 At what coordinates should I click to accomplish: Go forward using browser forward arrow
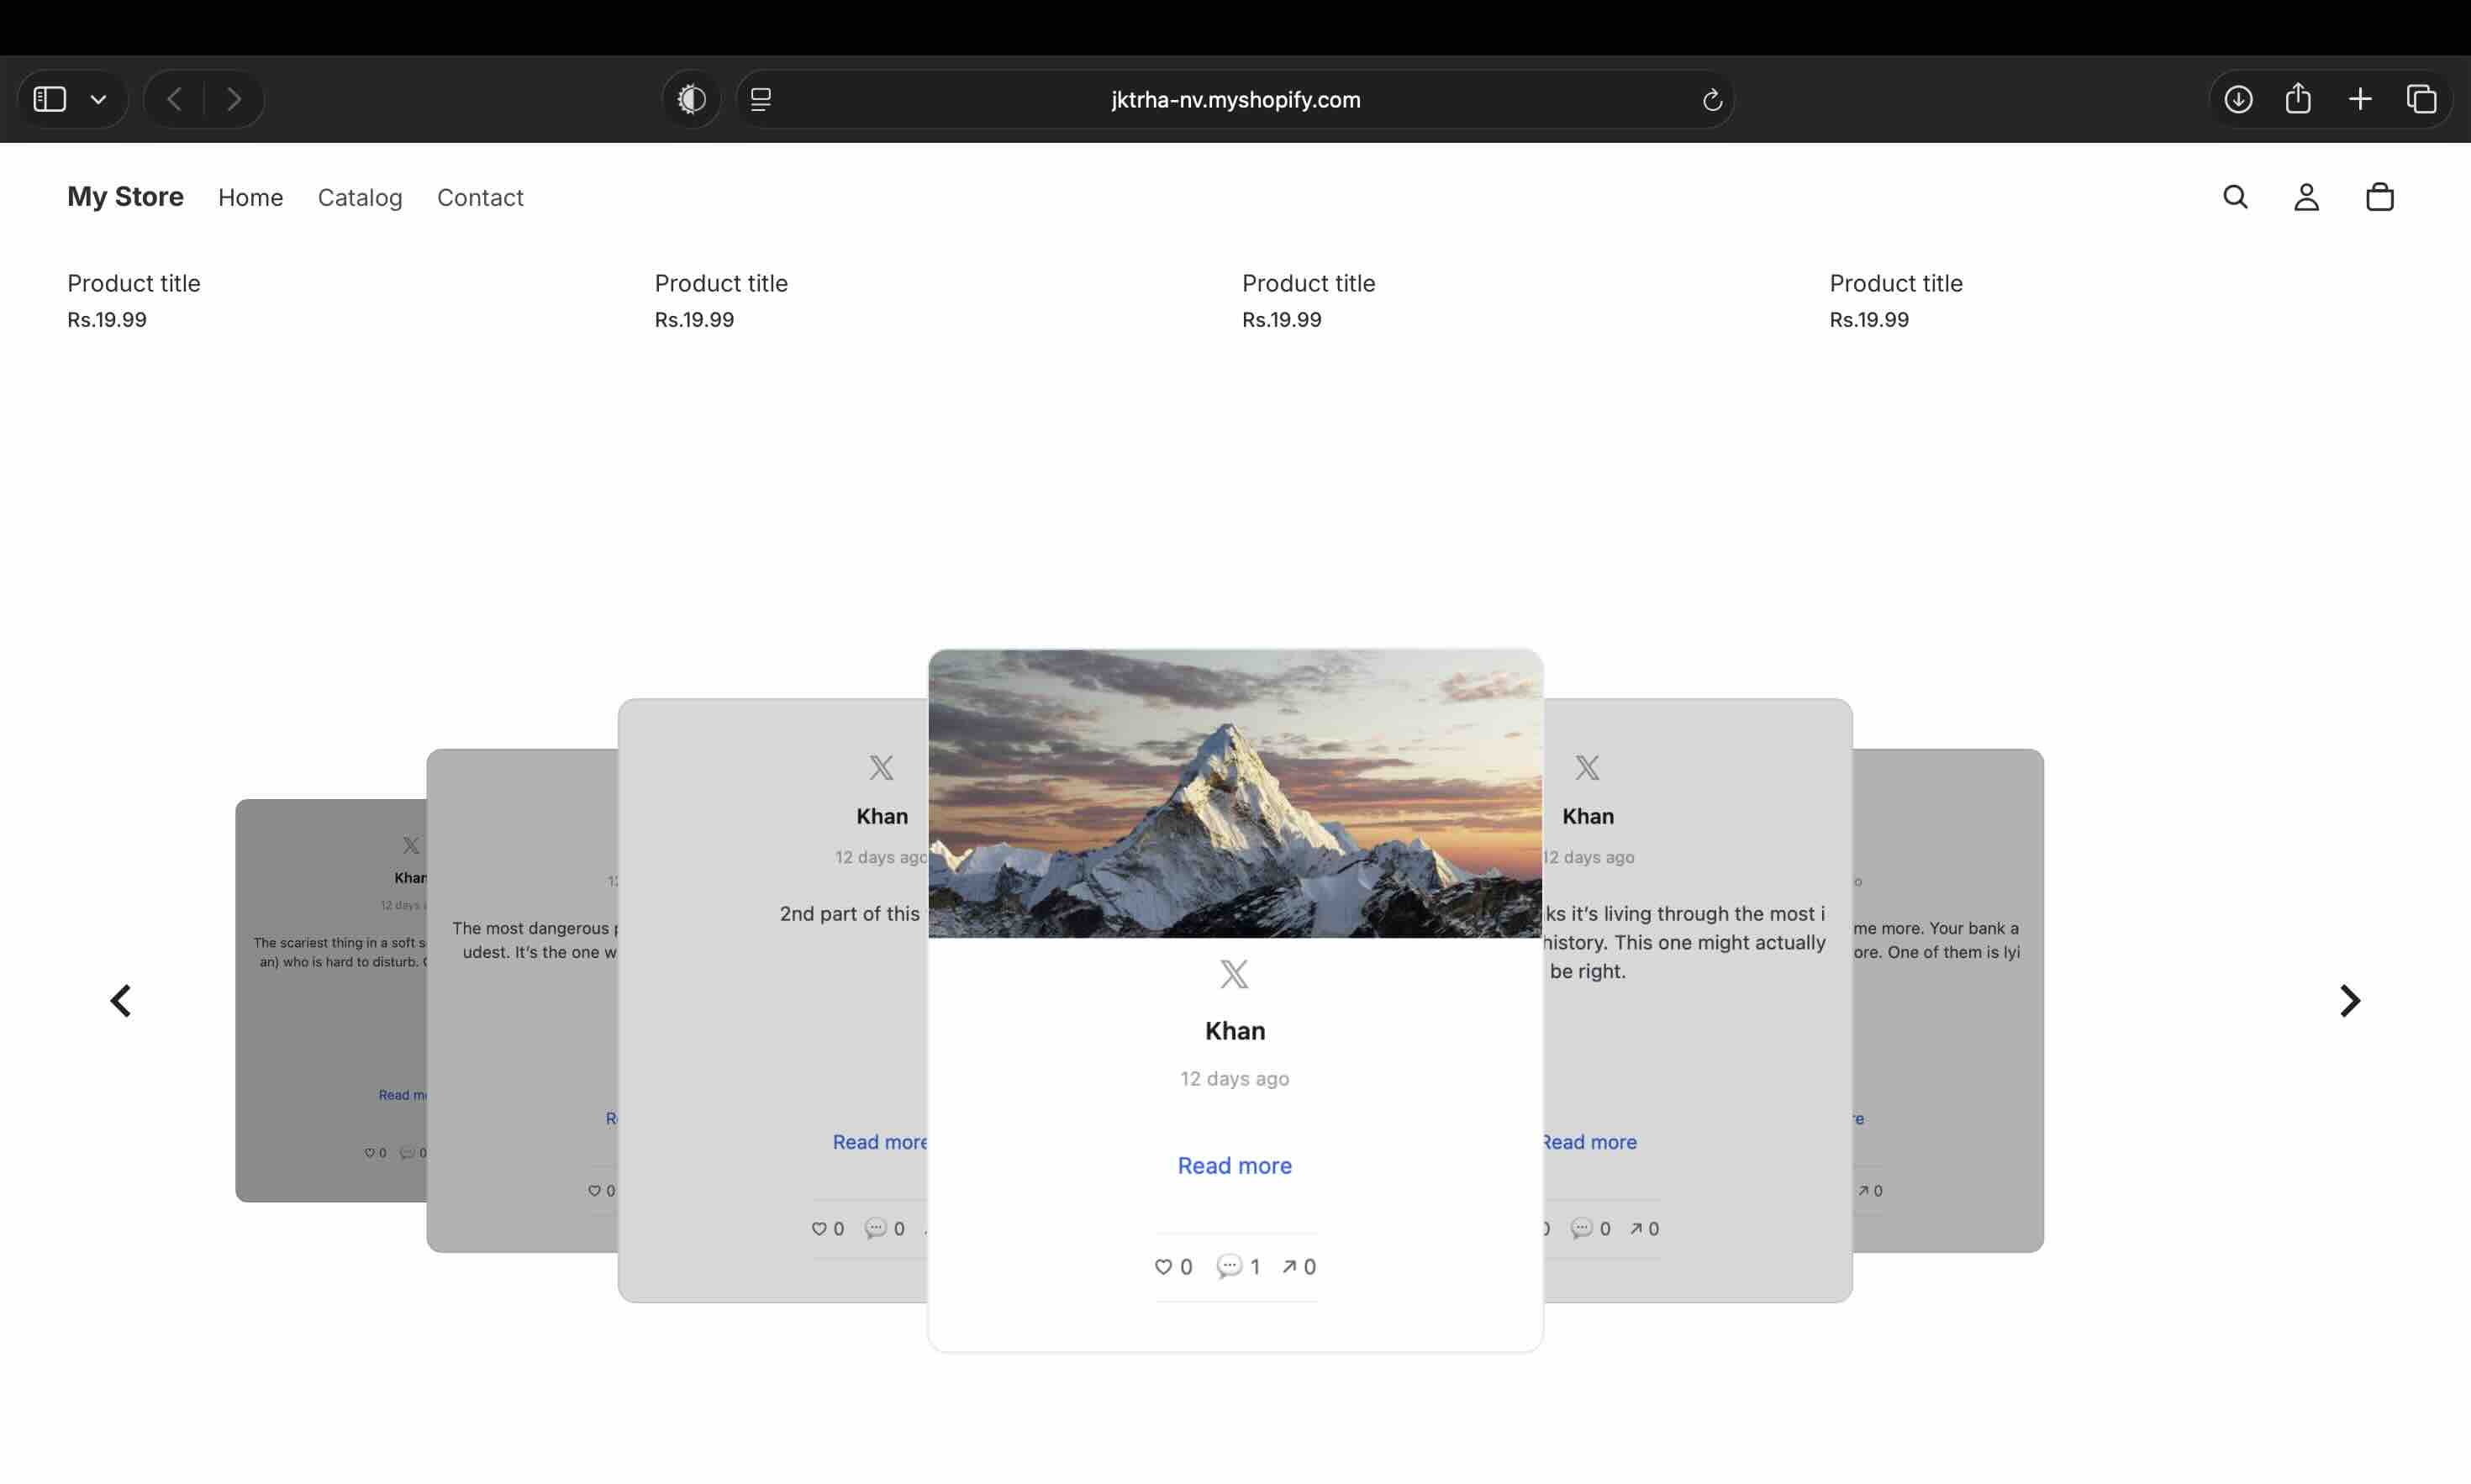coord(234,99)
